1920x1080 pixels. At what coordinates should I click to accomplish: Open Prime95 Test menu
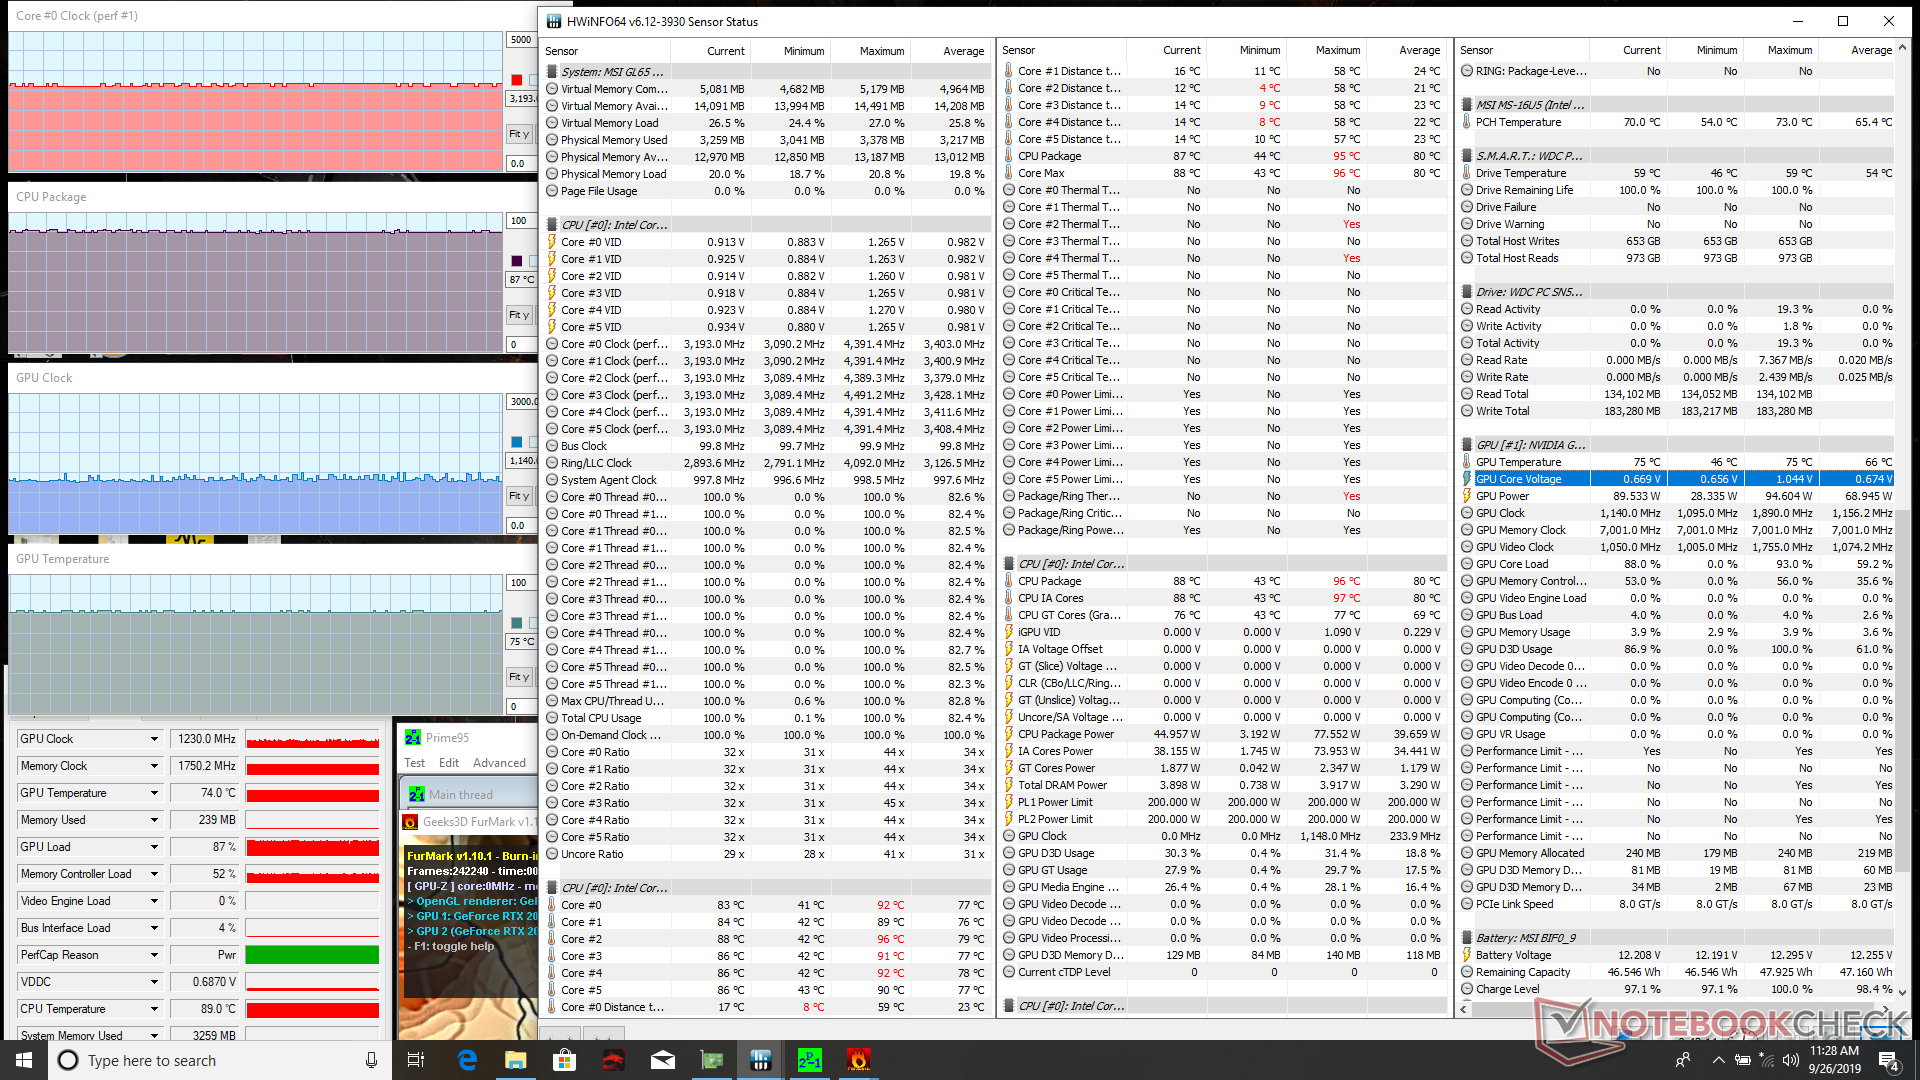pyautogui.click(x=414, y=763)
